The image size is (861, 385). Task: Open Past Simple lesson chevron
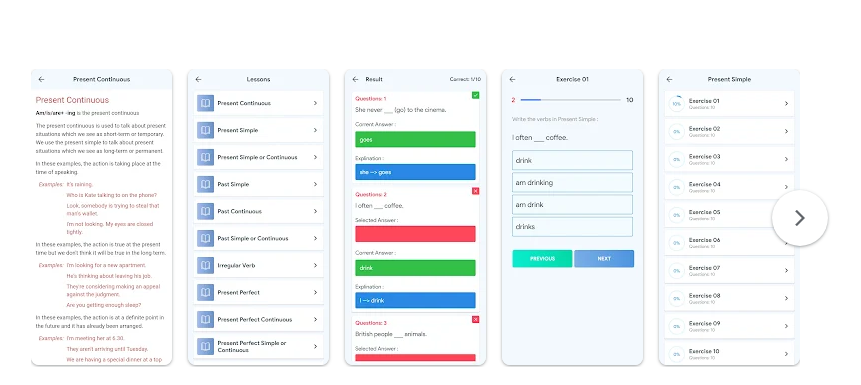(315, 185)
